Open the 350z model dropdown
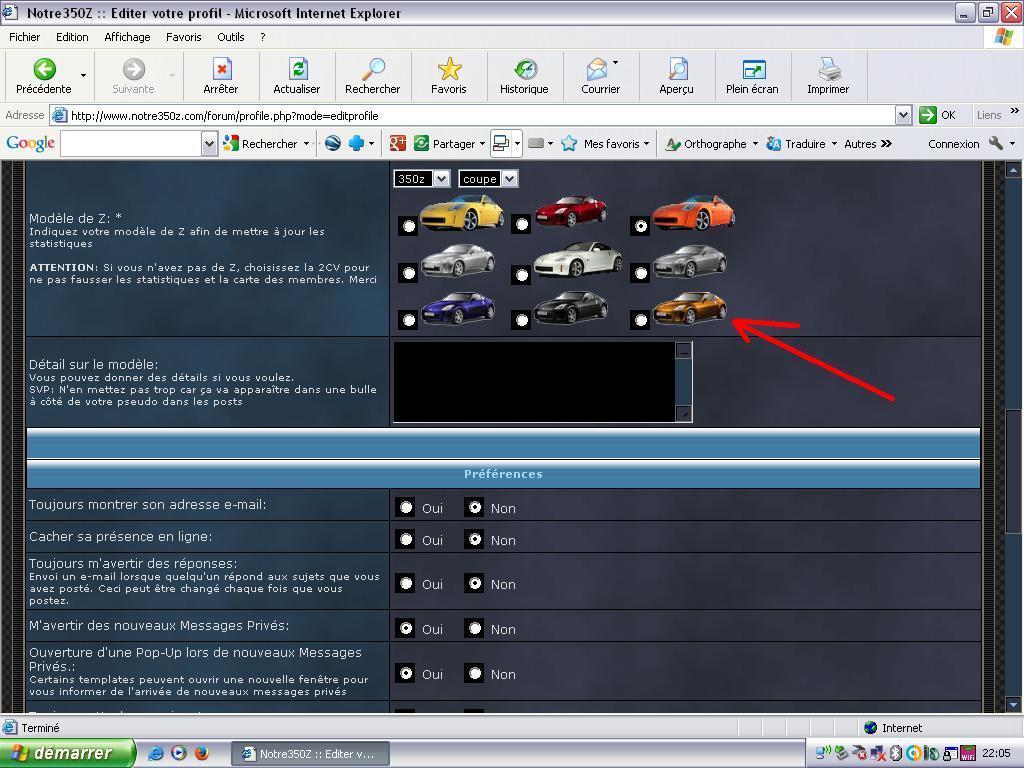This screenshot has height=768, width=1024. pos(421,179)
